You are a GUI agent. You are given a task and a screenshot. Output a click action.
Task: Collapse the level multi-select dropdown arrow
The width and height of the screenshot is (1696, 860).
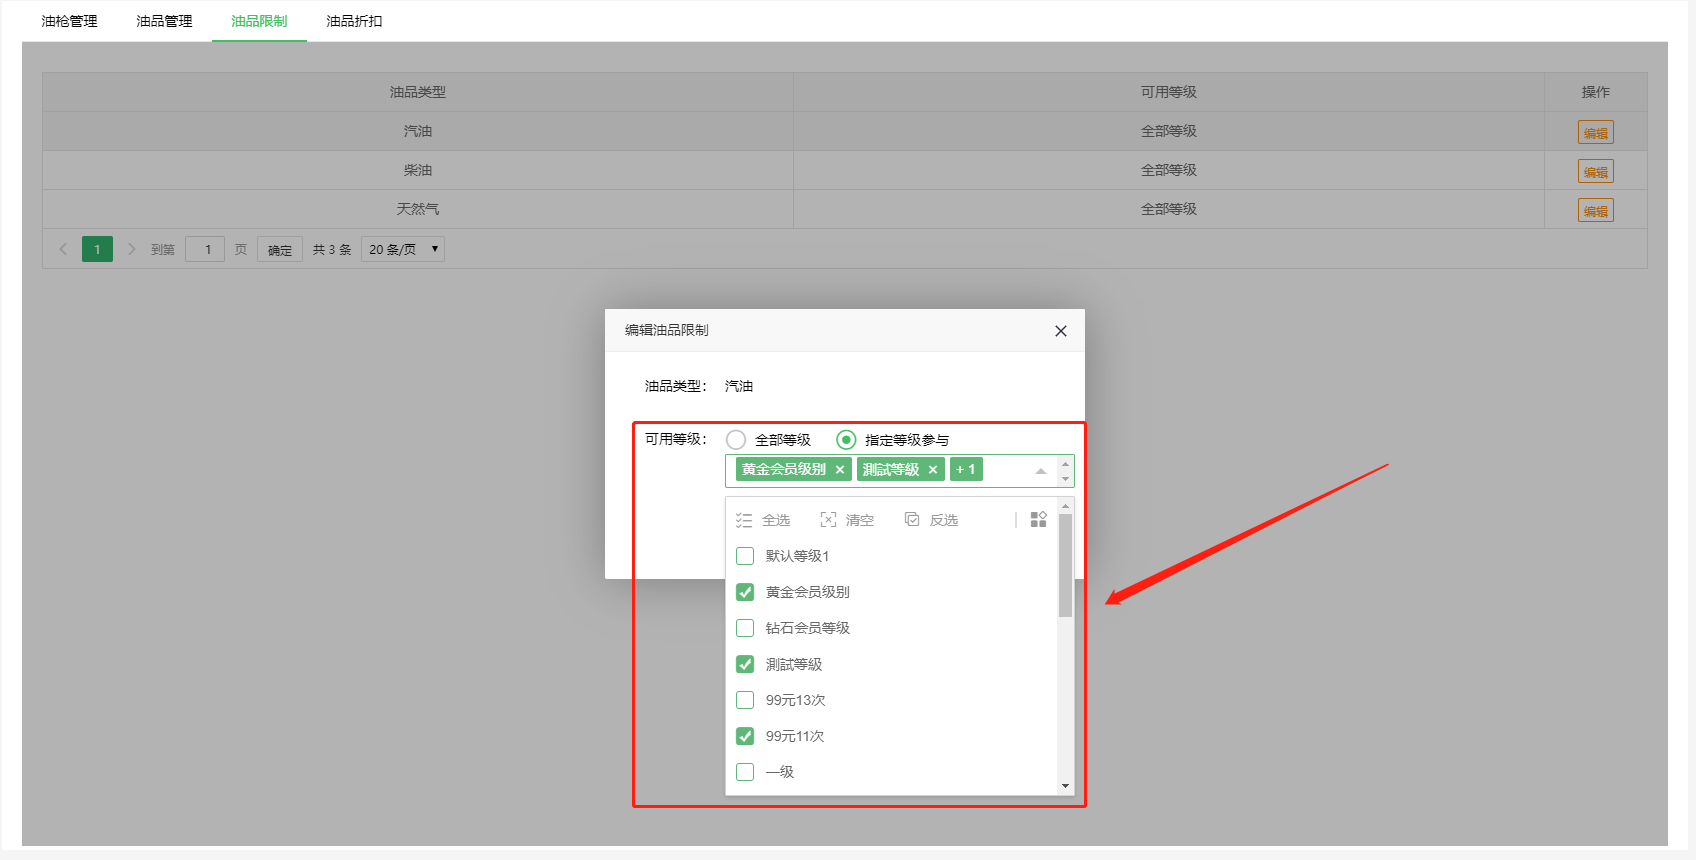coord(1041,470)
